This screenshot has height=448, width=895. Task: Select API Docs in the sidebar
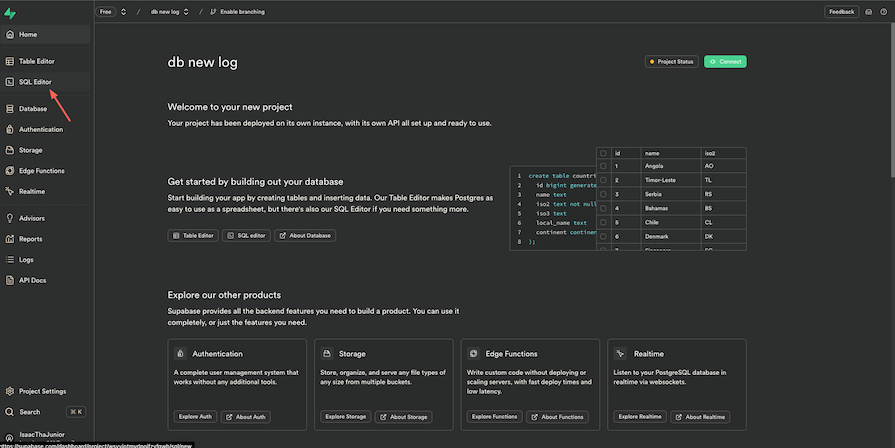click(x=33, y=280)
